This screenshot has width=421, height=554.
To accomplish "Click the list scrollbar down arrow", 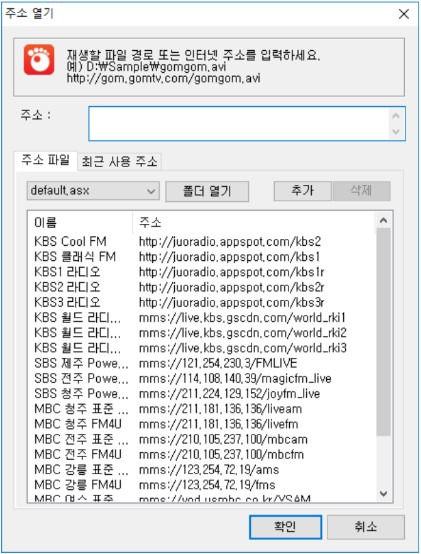I will 384,494.
